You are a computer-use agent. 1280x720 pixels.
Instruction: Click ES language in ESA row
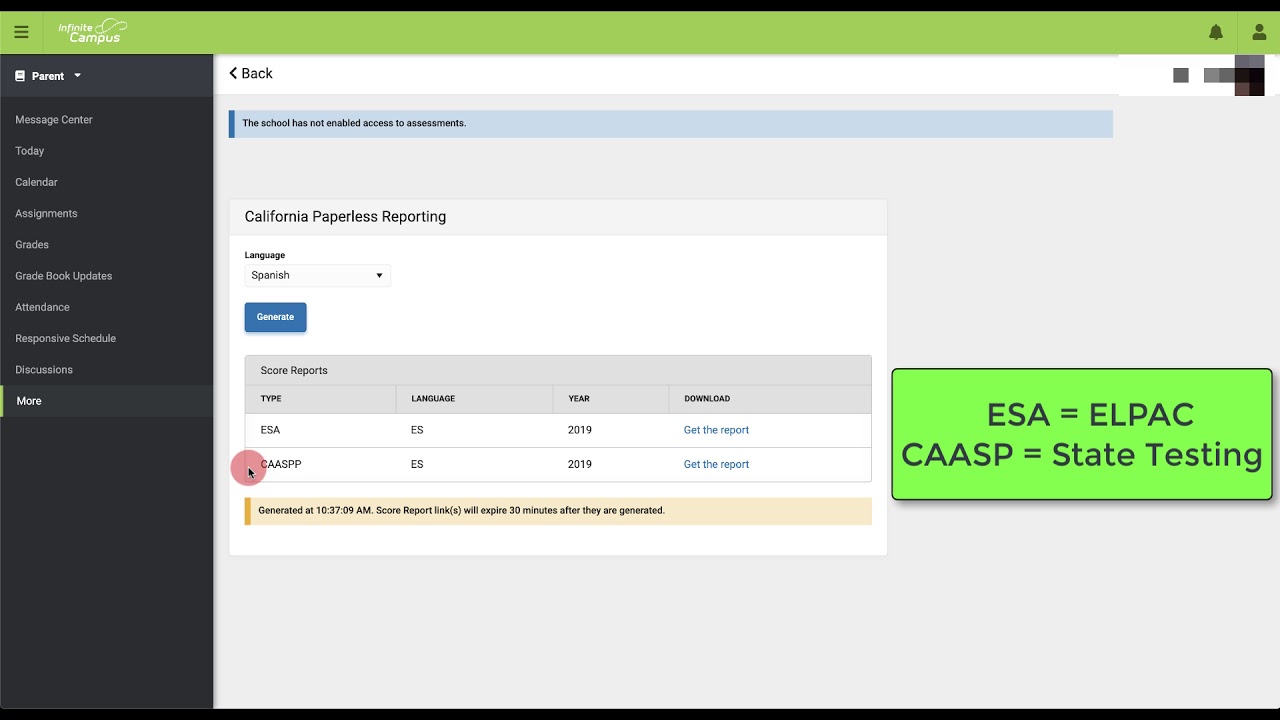(x=417, y=430)
